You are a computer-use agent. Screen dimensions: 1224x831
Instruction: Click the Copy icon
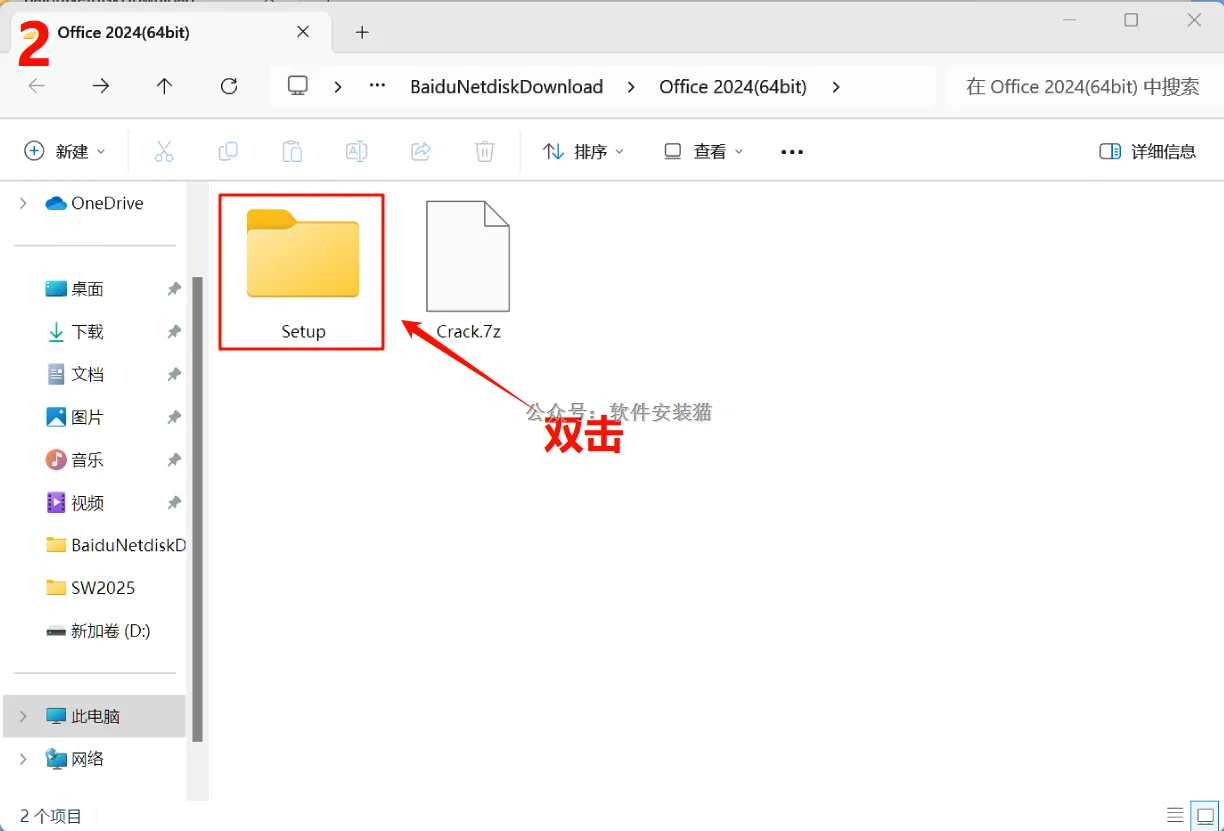228,151
